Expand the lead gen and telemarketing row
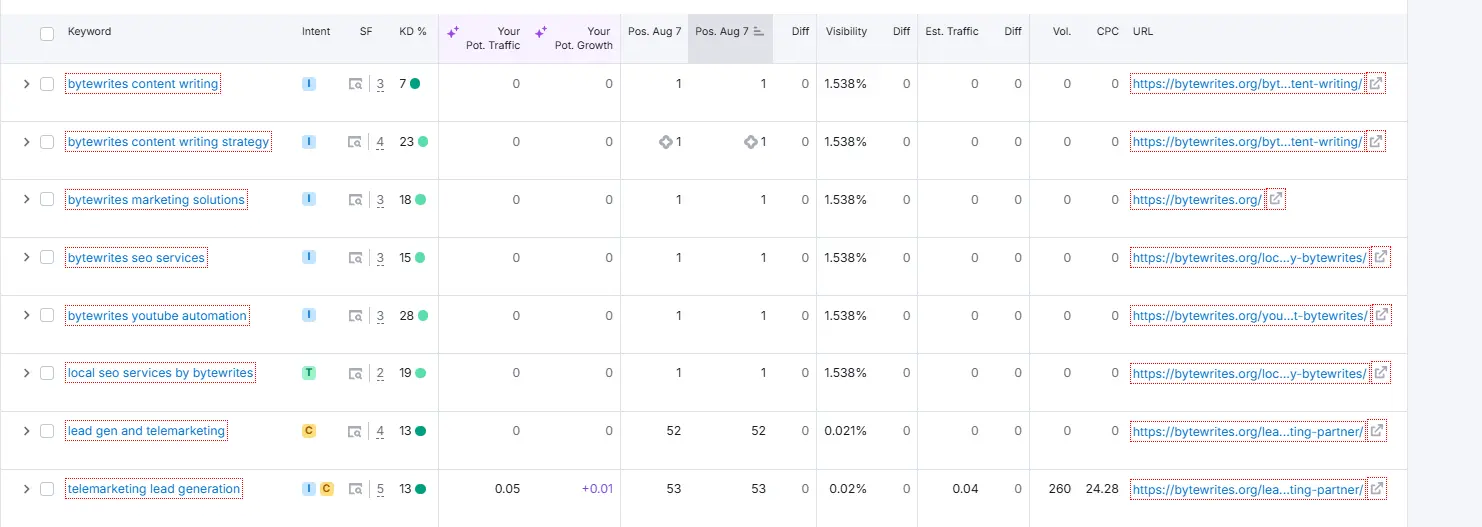 (26, 431)
